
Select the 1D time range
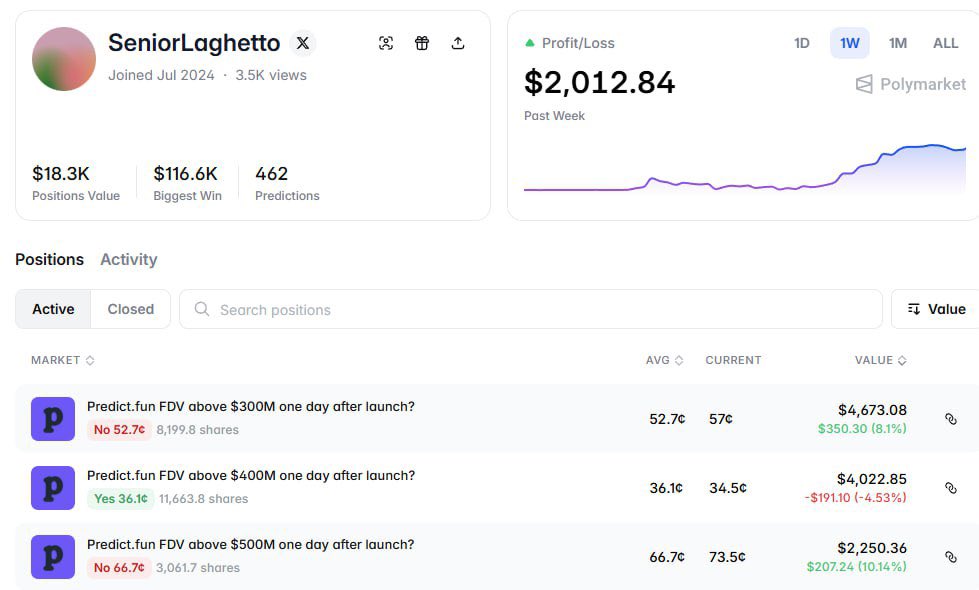(802, 43)
